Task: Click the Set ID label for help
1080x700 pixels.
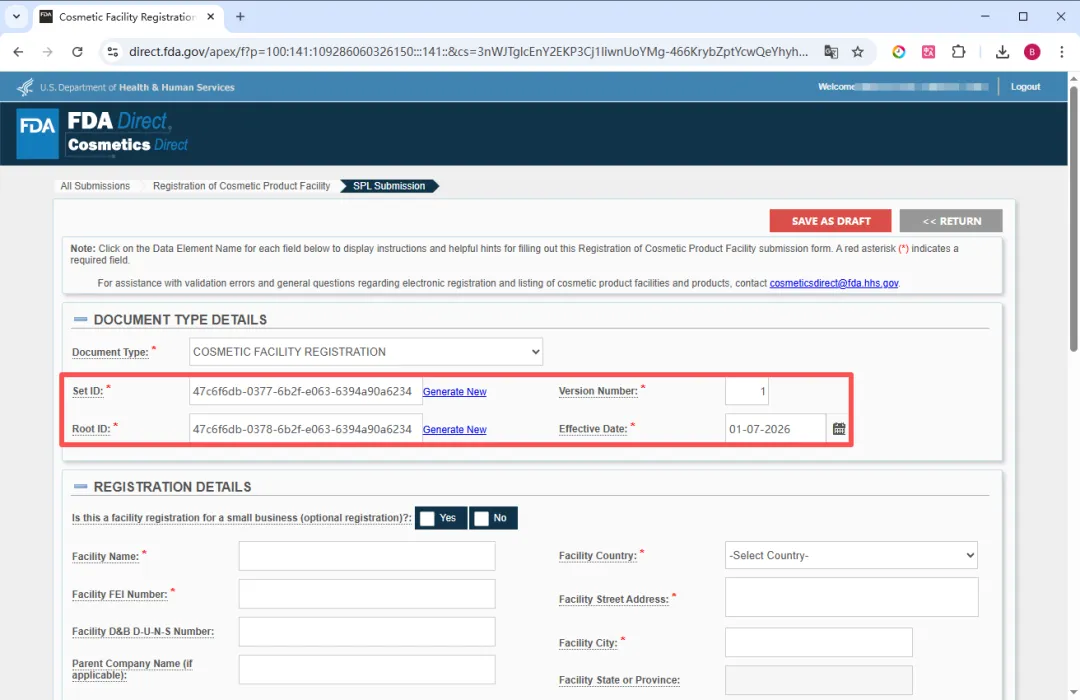Action: click(x=87, y=391)
